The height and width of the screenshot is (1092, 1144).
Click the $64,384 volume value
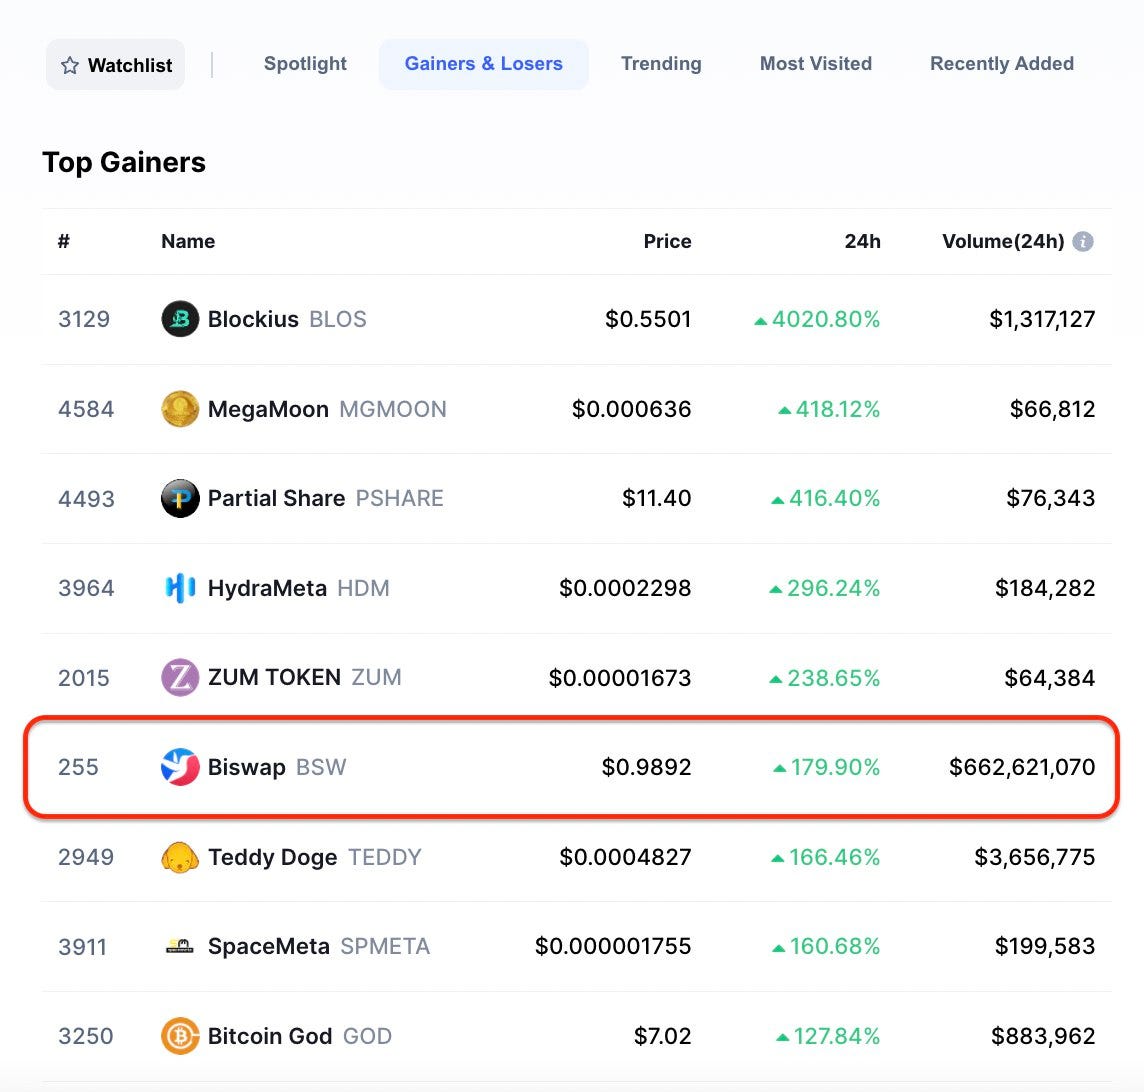(1050, 678)
